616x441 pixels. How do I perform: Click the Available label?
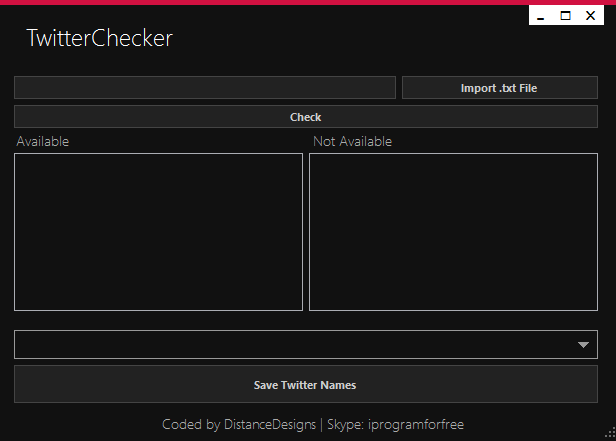43,141
